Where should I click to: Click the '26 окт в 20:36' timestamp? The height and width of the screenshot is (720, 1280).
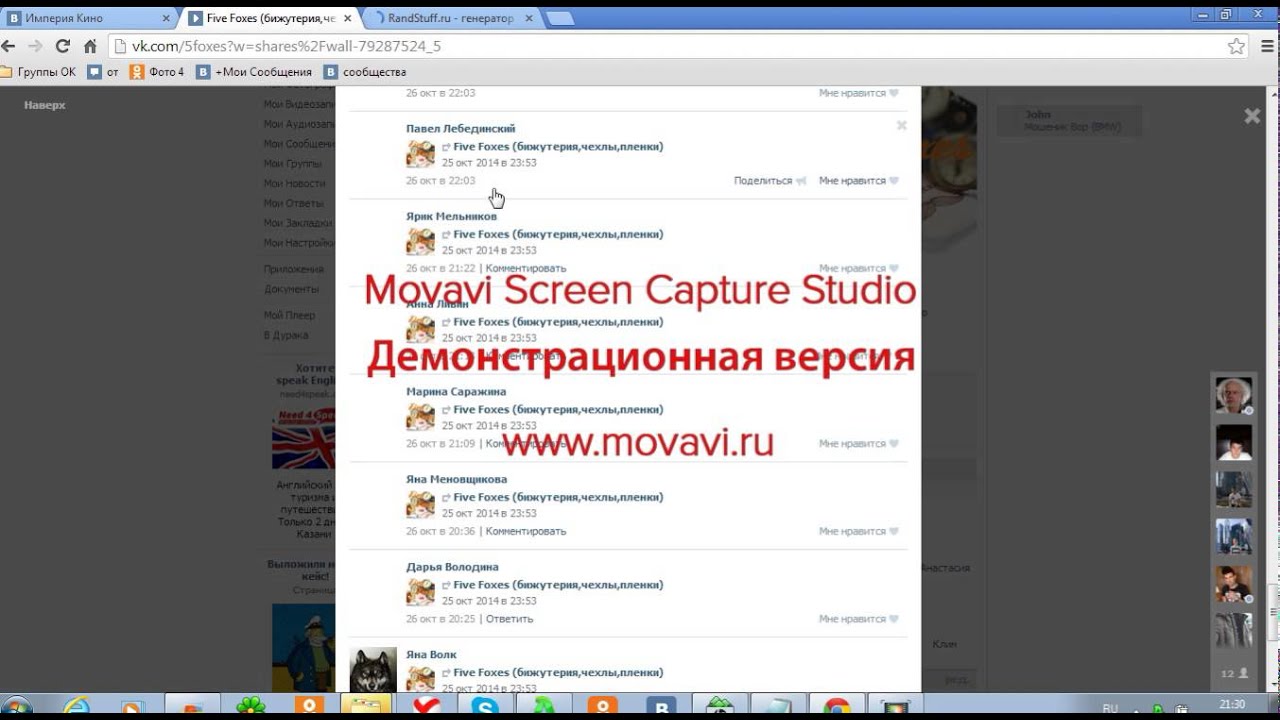(x=440, y=531)
